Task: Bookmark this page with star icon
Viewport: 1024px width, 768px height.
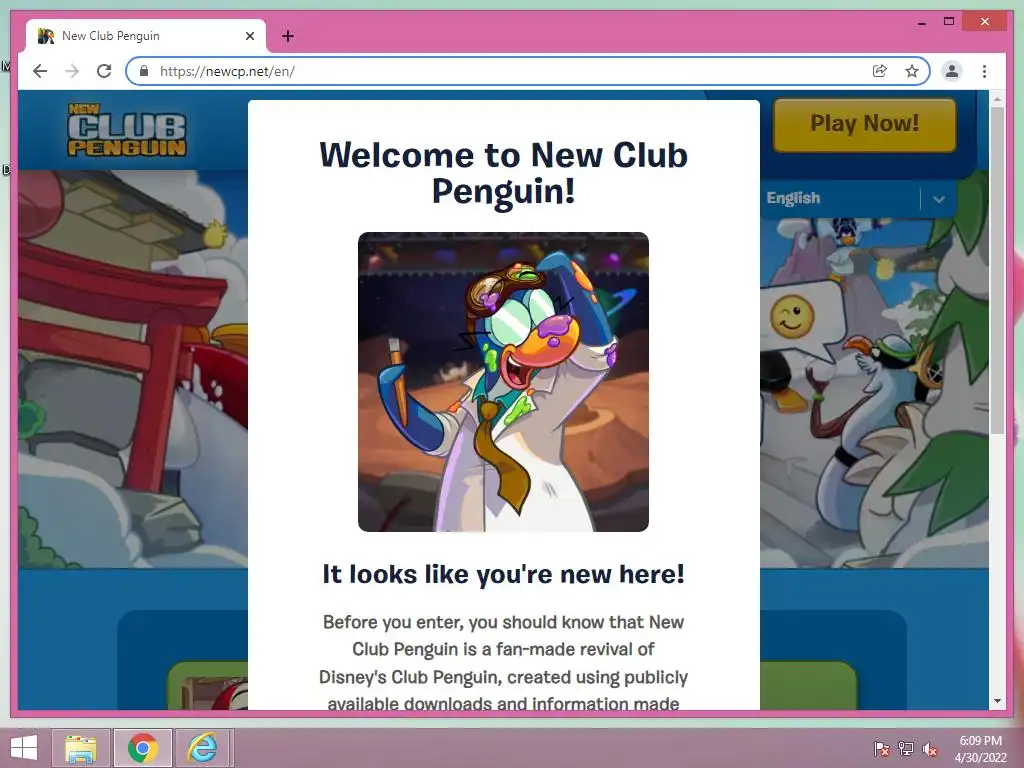Action: click(912, 71)
